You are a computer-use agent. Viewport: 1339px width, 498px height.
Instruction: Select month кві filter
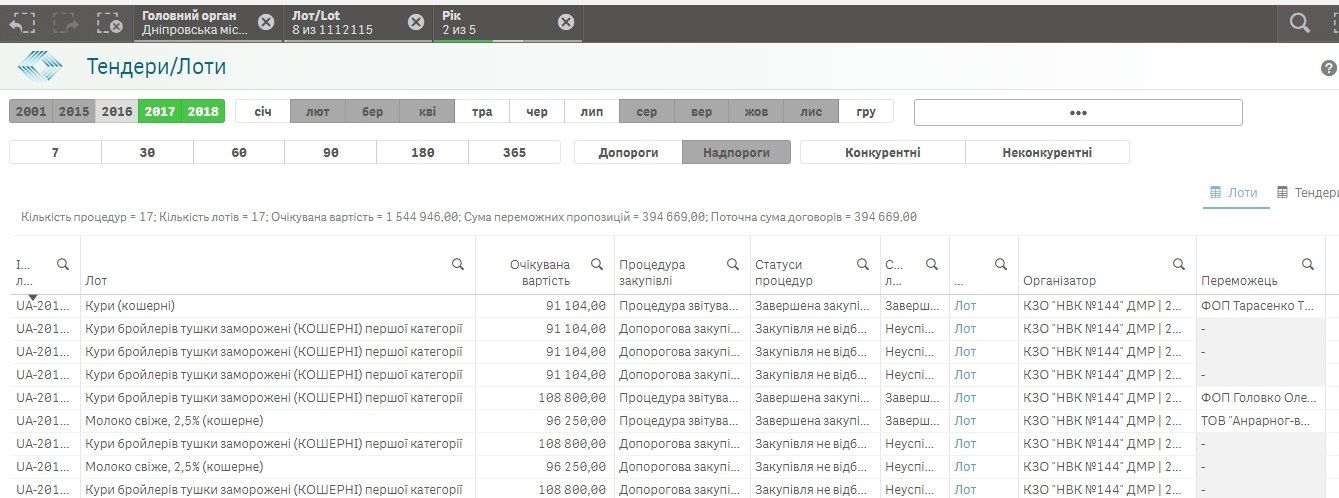click(427, 112)
